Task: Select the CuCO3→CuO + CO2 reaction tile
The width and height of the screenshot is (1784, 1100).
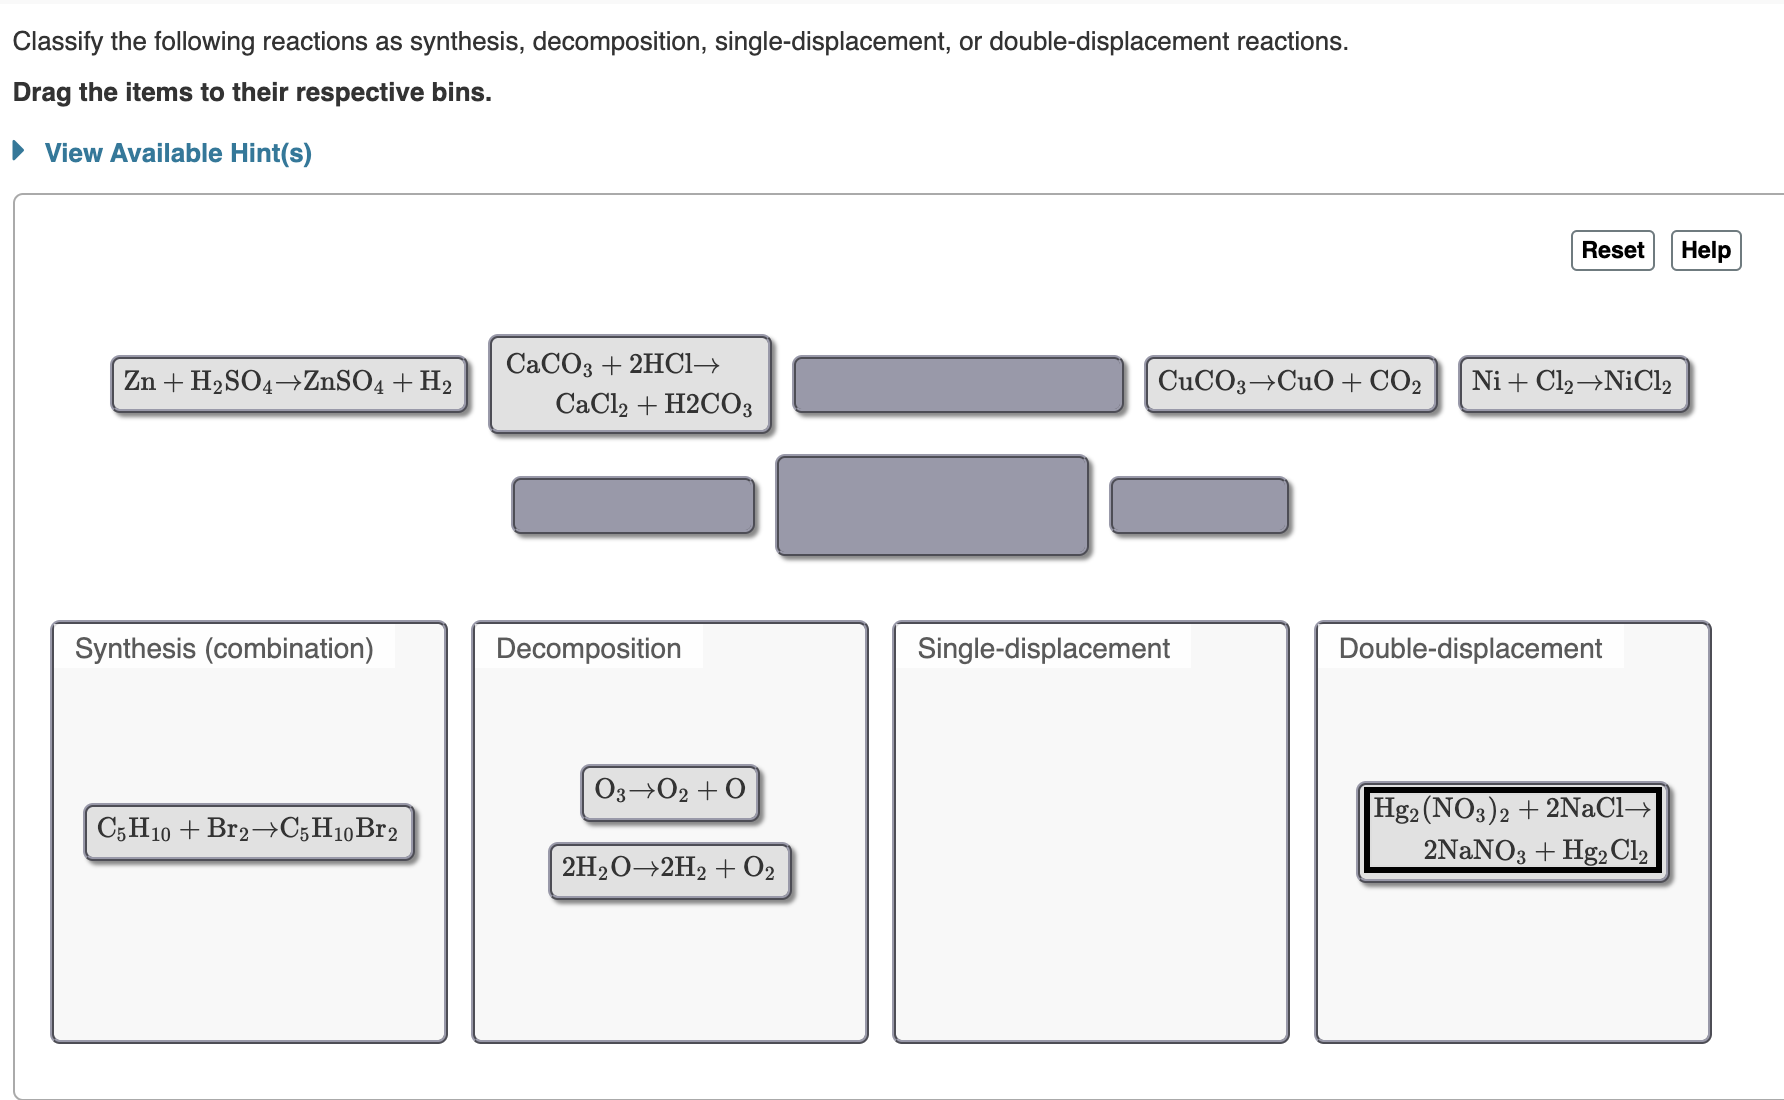Action: click(x=1291, y=382)
